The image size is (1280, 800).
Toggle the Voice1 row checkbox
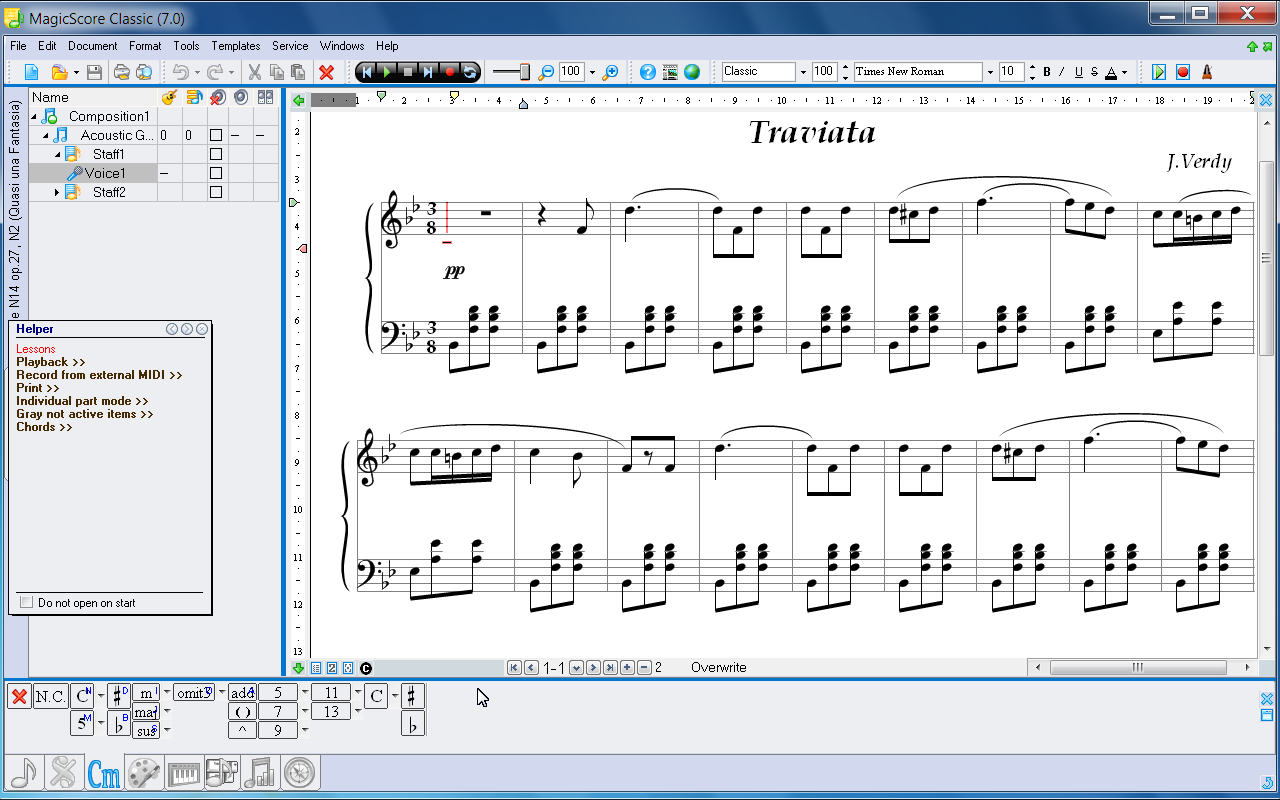tap(216, 173)
